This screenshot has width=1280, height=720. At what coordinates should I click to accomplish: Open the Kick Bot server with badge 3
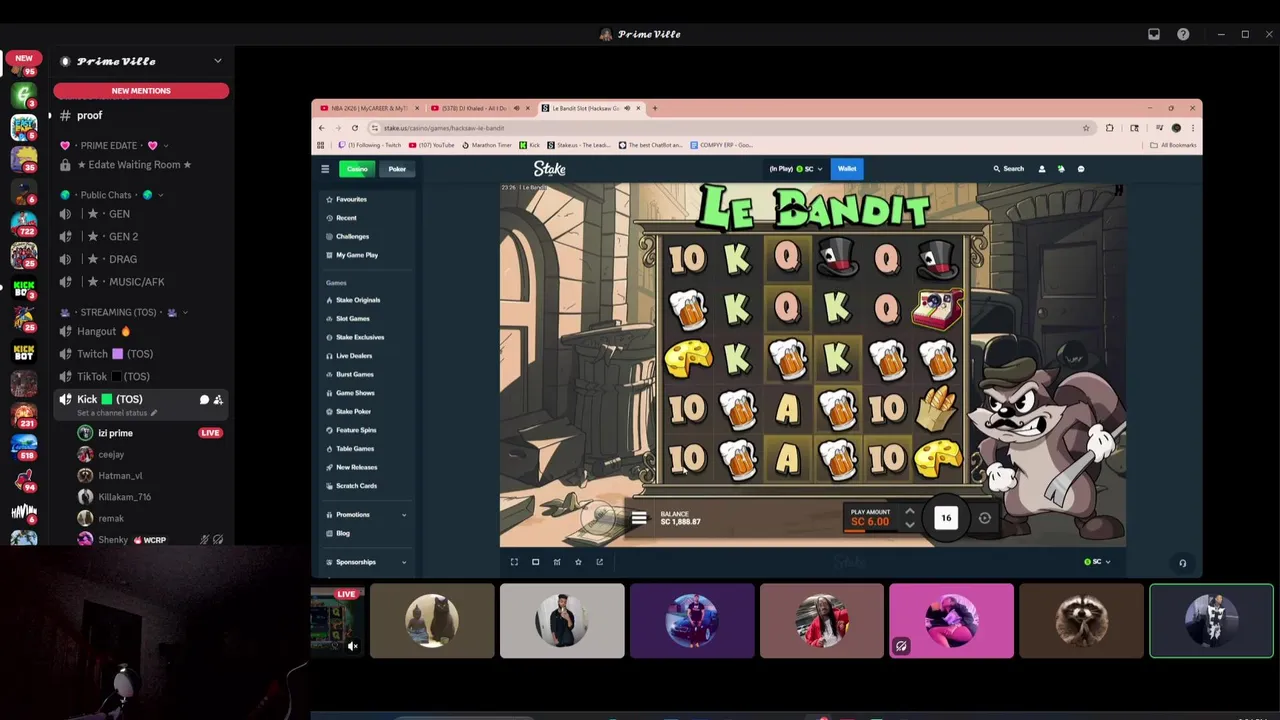click(24, 287)
